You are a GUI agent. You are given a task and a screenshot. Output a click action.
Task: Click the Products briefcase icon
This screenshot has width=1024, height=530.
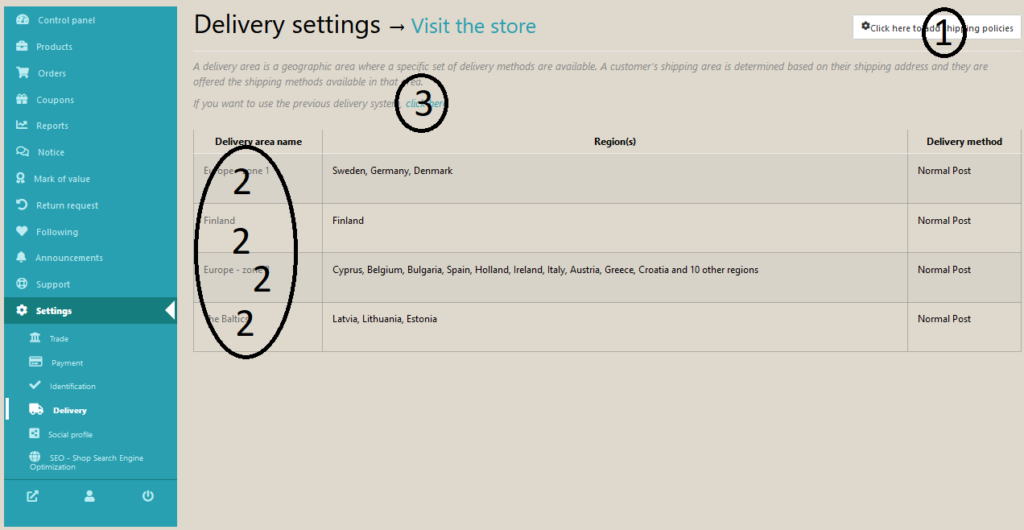point(22,47)
